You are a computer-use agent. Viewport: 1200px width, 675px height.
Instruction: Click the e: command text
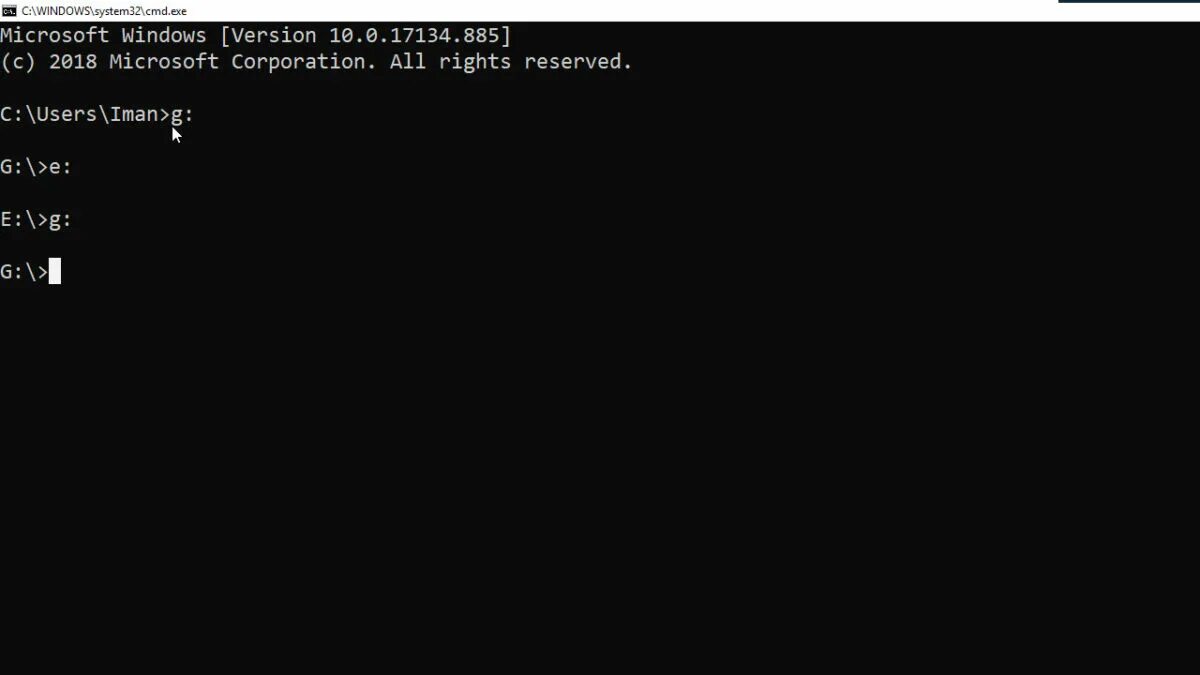click(60, 167)
